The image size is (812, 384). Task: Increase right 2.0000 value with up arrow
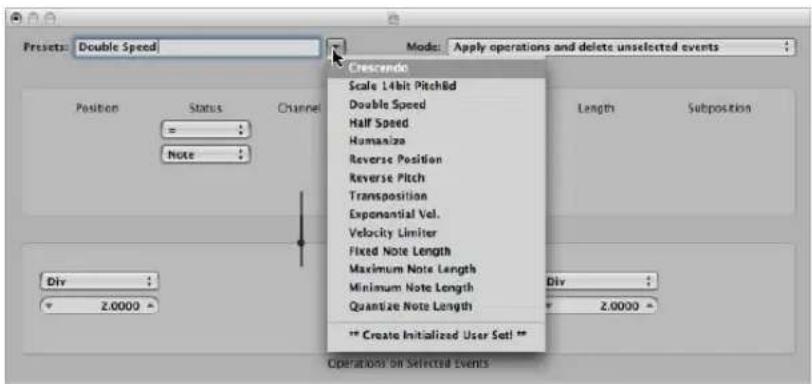(x=648, y=306)
